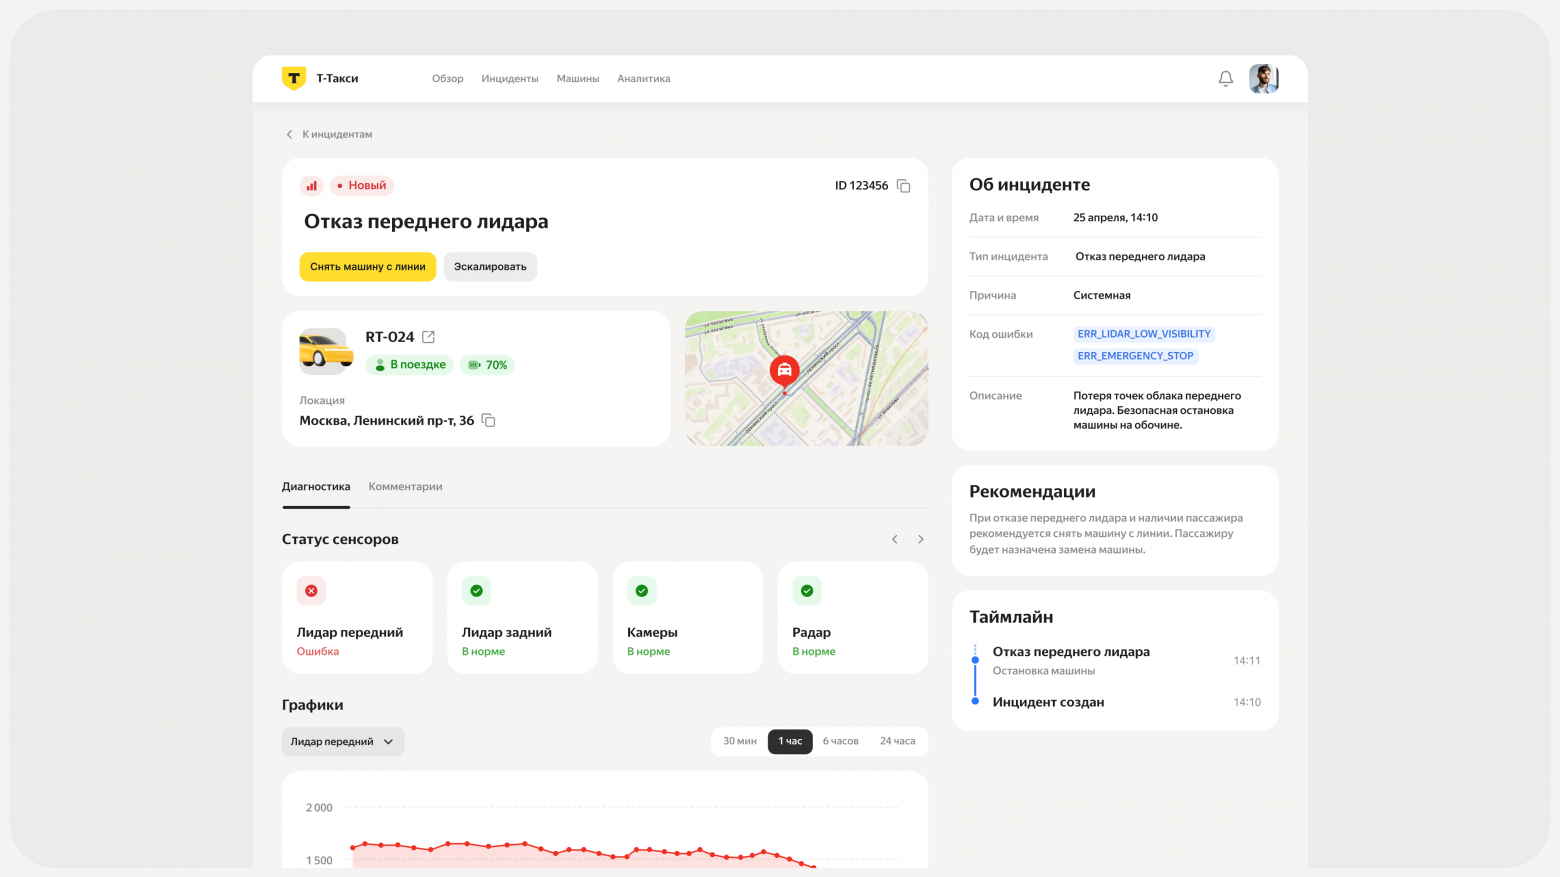Click timeline entry Отказ переднего лидара

[x=1071, y=652]
